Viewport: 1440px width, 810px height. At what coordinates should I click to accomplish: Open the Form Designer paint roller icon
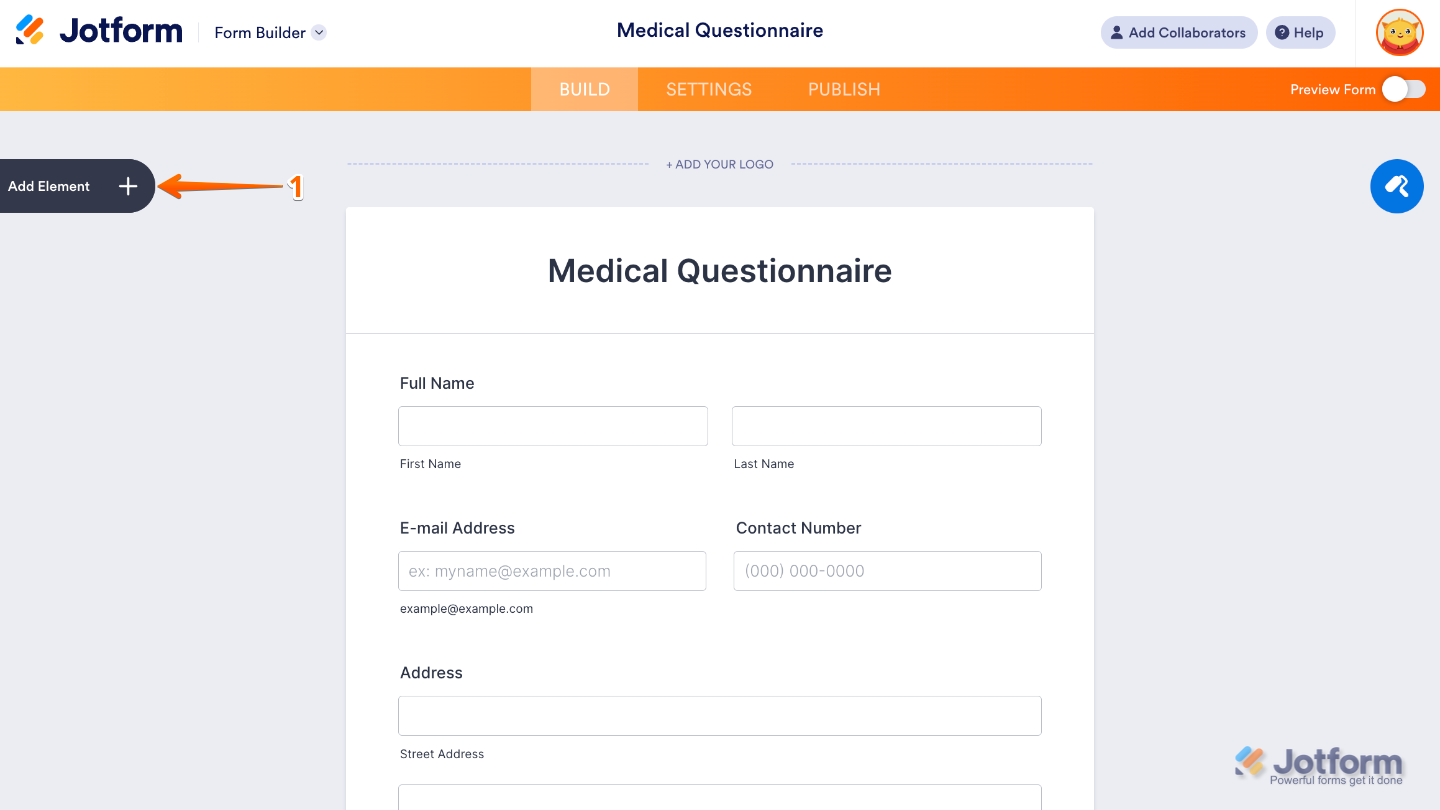(x=1396, y=186)
